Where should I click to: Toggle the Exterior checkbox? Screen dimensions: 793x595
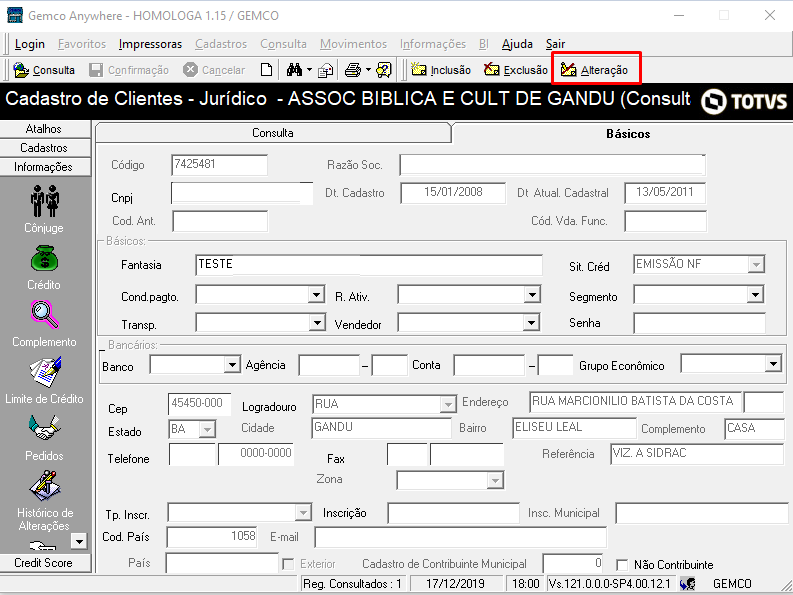(x=288, y=564)
